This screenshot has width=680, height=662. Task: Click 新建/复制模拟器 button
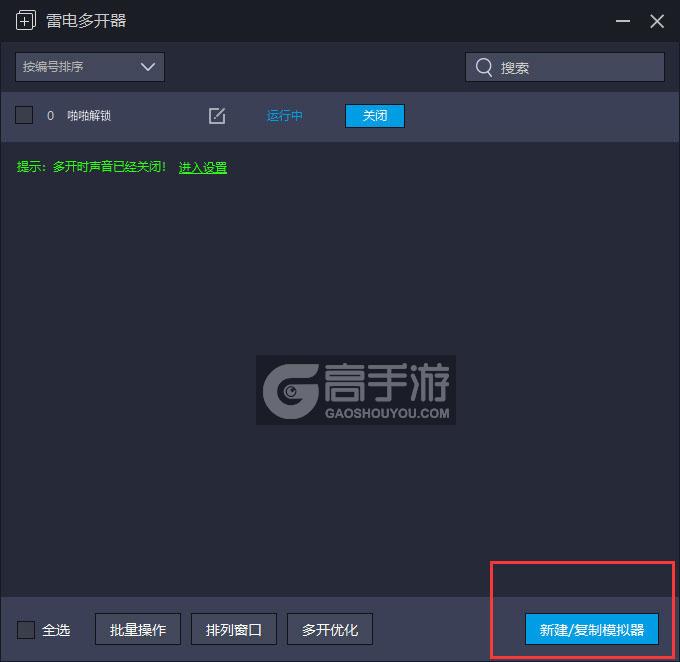tap(592, 629)
